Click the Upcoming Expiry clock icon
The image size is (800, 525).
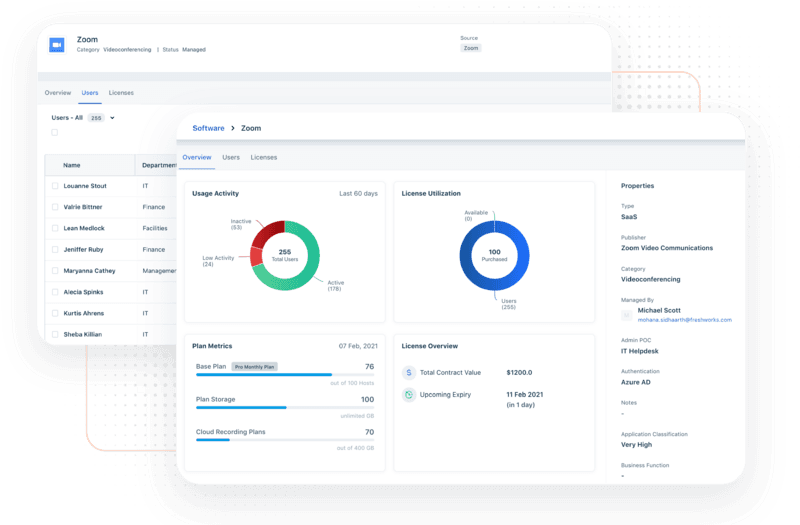(409, 394)
